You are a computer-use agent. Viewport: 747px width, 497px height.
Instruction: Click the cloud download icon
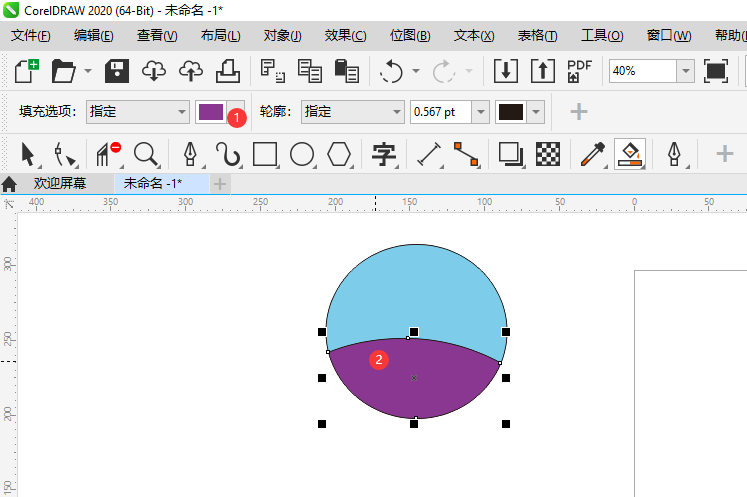(154, 71)
